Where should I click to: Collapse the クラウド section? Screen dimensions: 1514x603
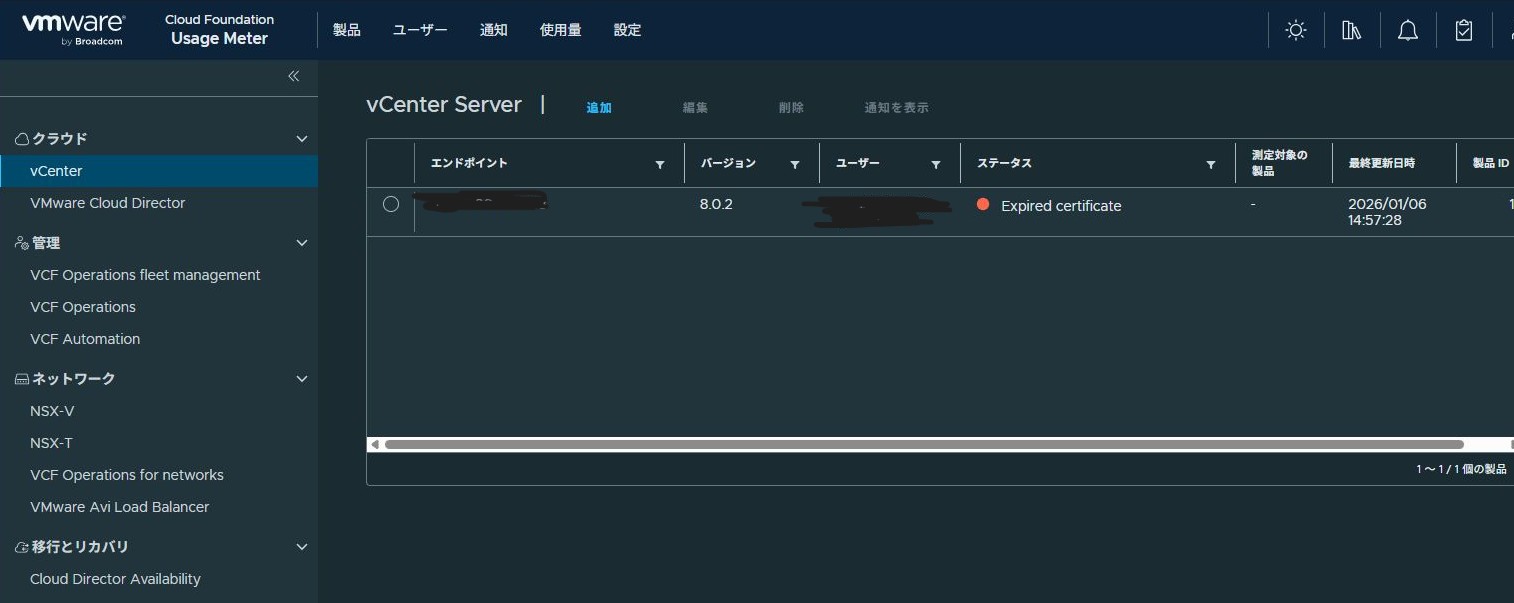click(x=302, y=139)
